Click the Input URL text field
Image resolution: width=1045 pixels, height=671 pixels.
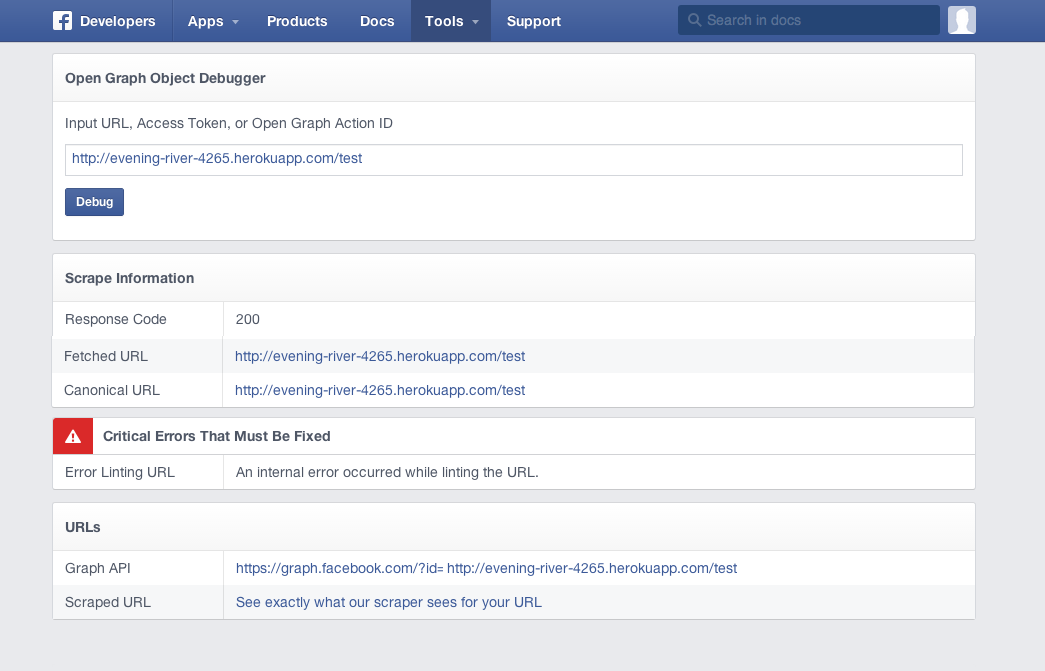tap(513, 160)
